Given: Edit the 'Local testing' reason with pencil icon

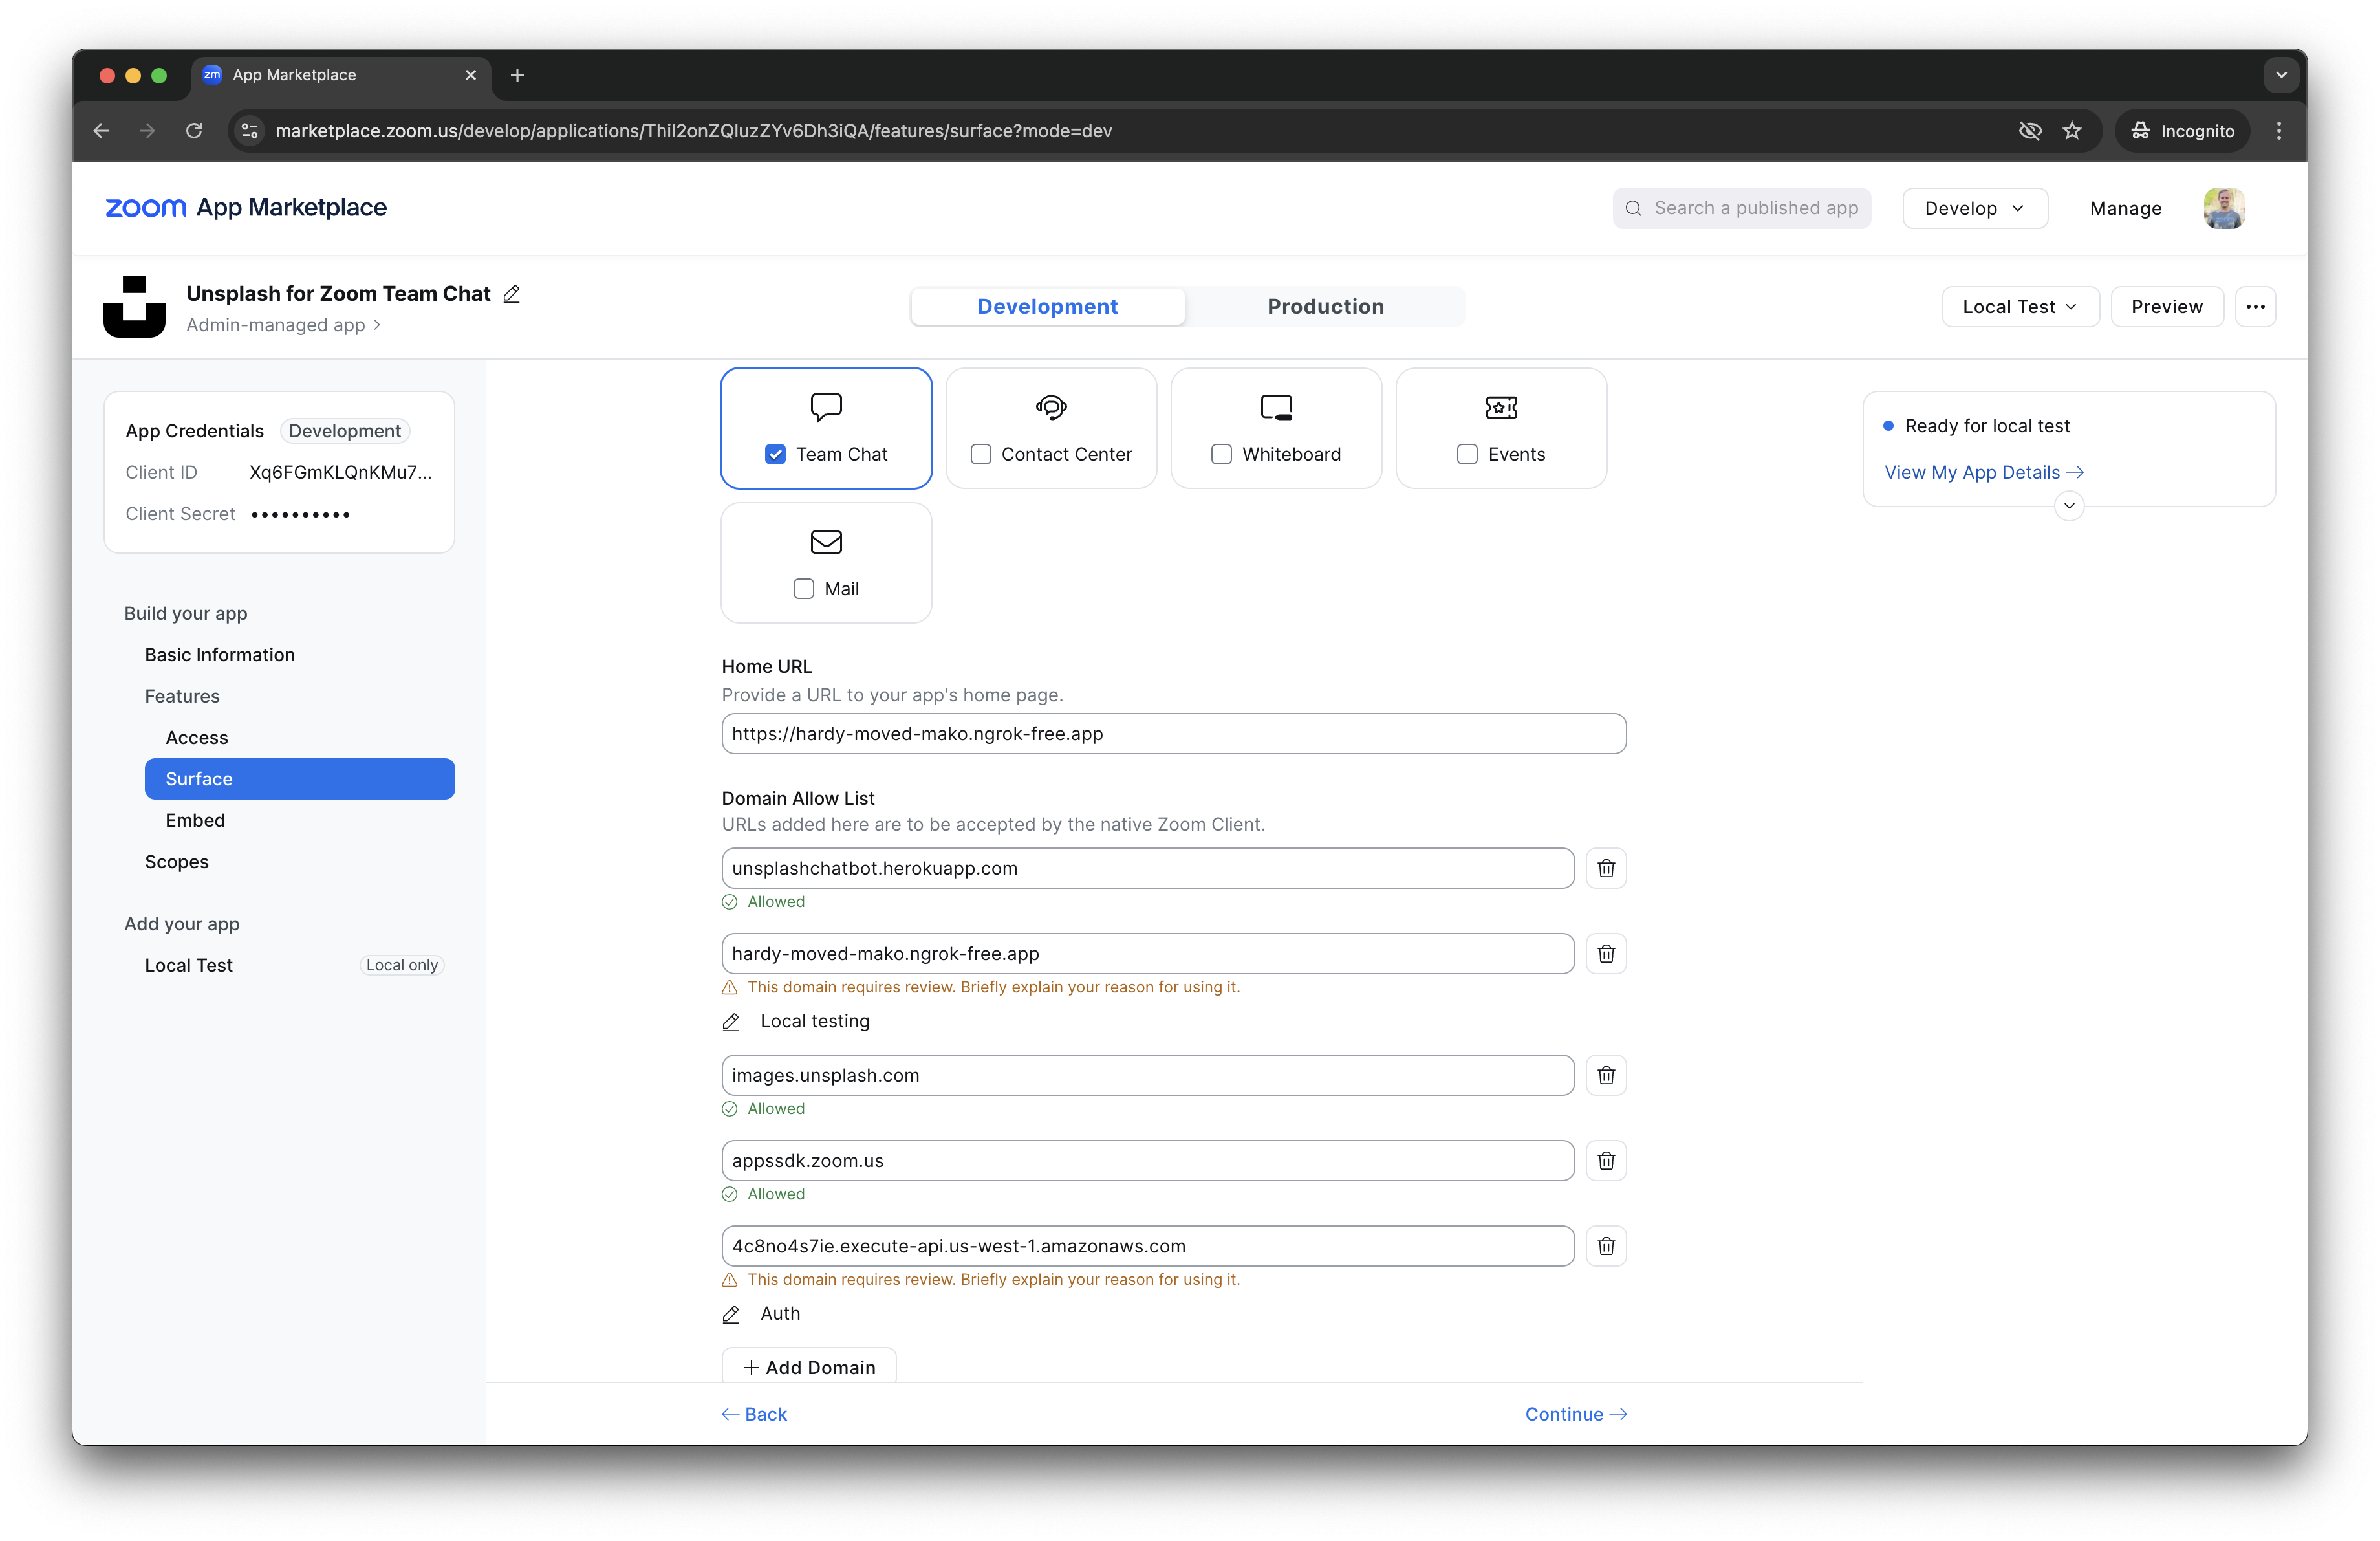Looking at the screenshot, I should coord(731,1022).
